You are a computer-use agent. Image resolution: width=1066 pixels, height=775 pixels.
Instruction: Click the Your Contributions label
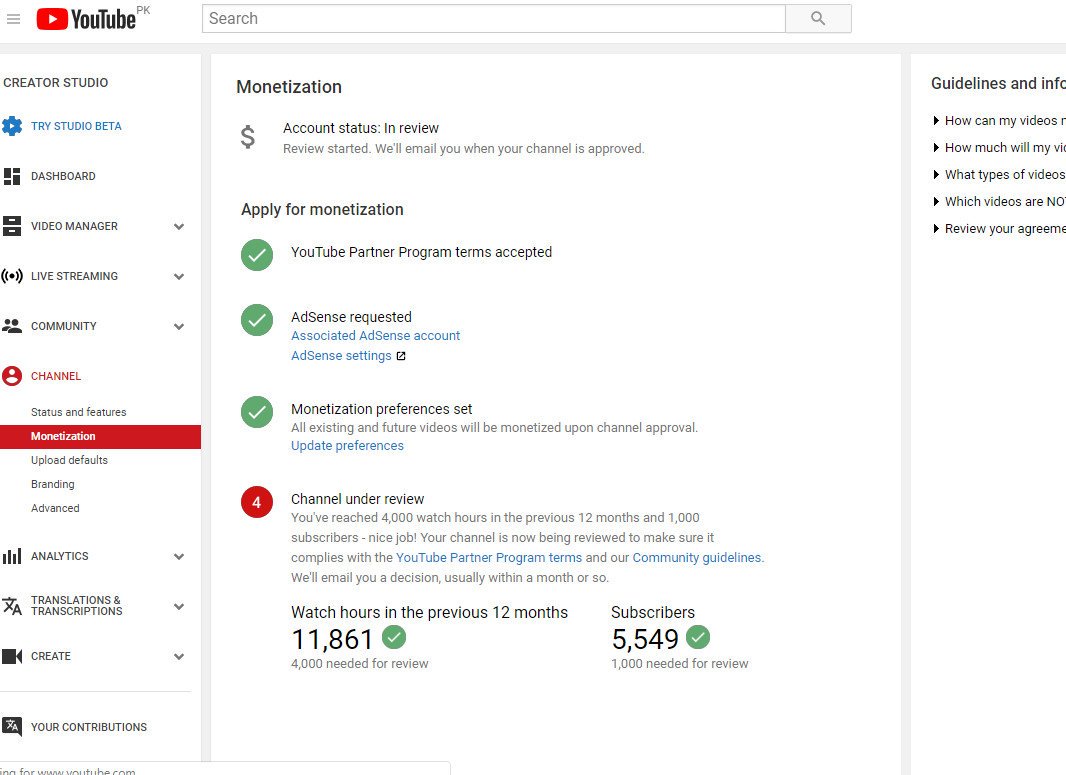(x=89, y=727)
